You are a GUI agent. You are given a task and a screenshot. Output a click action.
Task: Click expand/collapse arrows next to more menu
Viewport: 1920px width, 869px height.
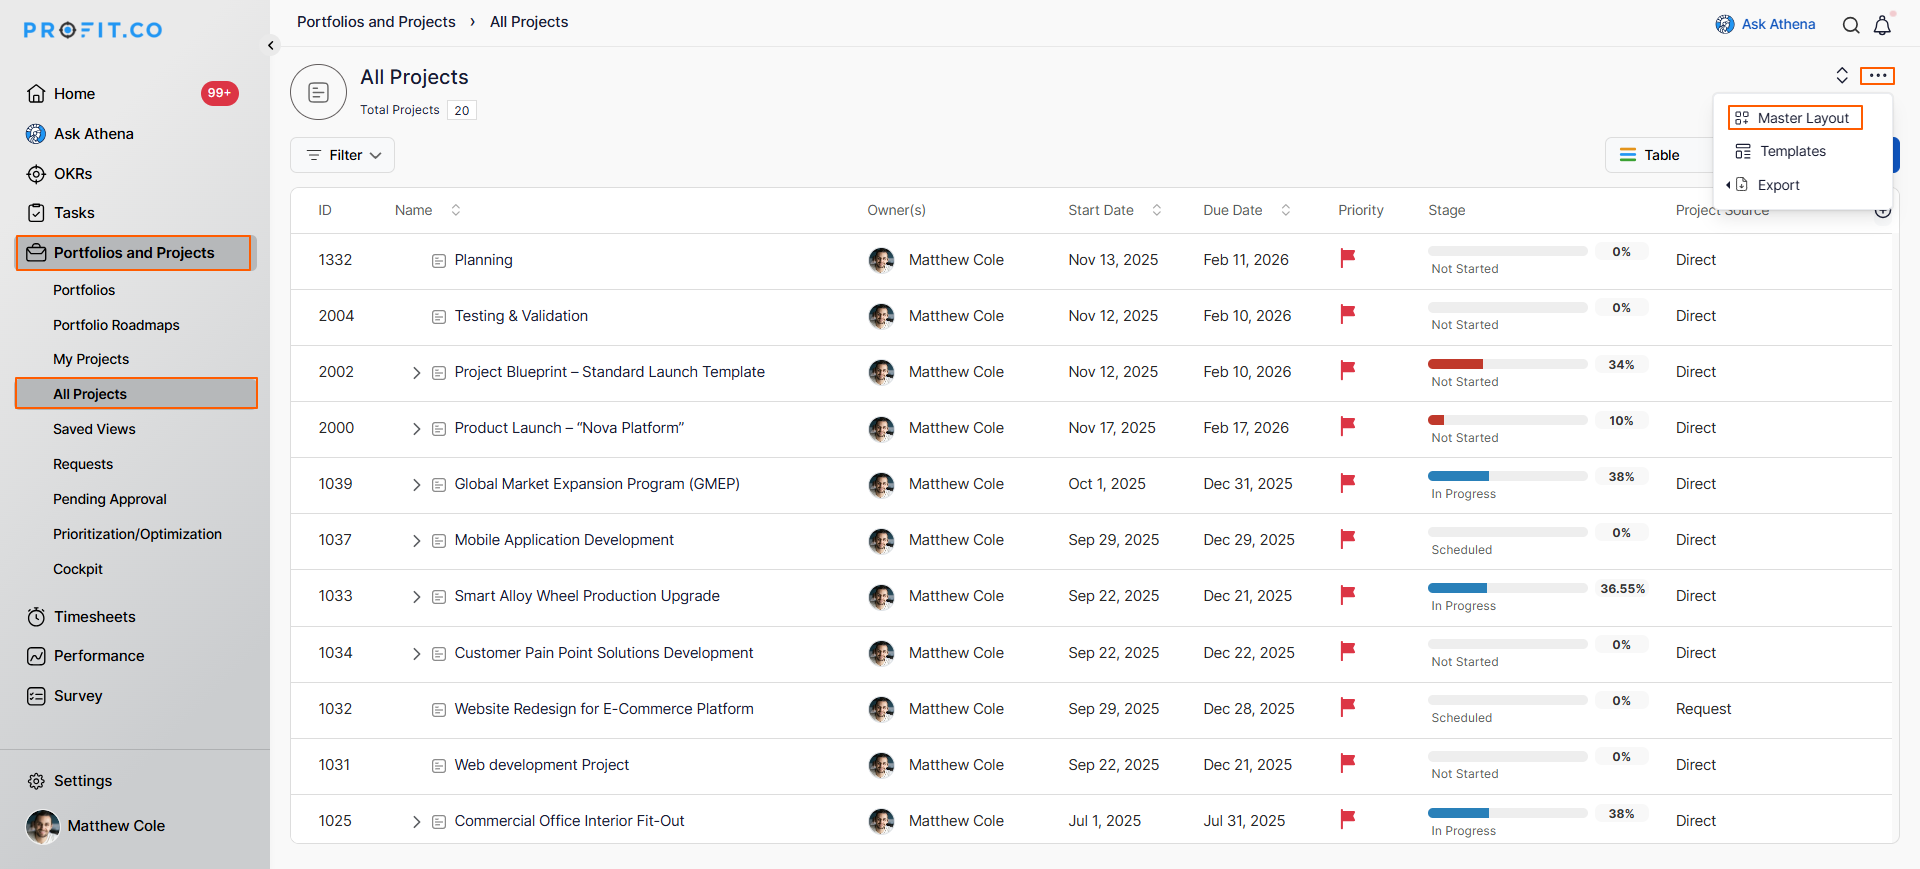(1842, 75)
